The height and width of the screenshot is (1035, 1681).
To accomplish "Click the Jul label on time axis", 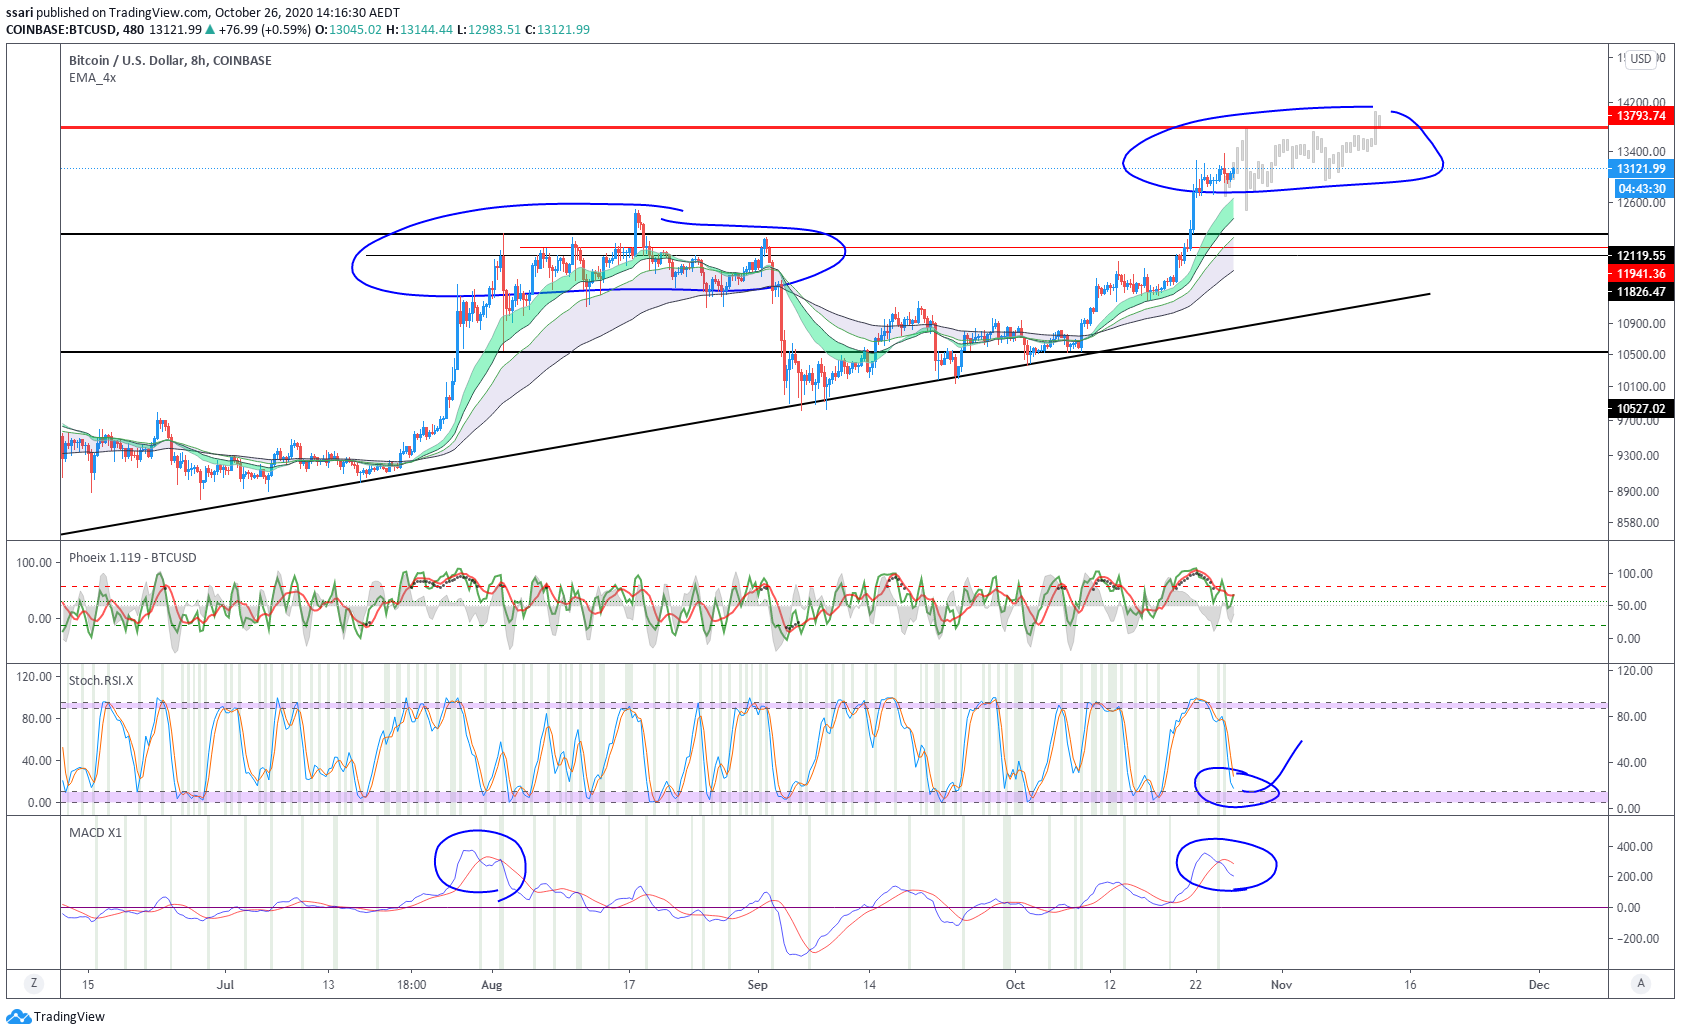I will (225, 985).
